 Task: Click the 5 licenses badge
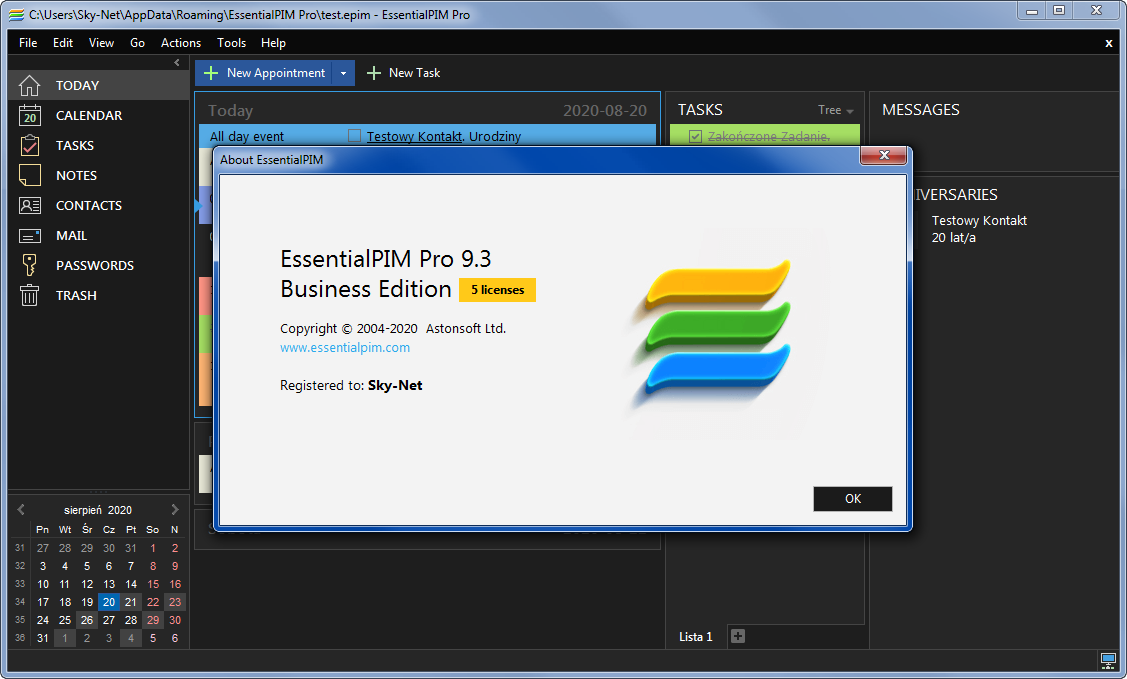(x=497, y=290)
